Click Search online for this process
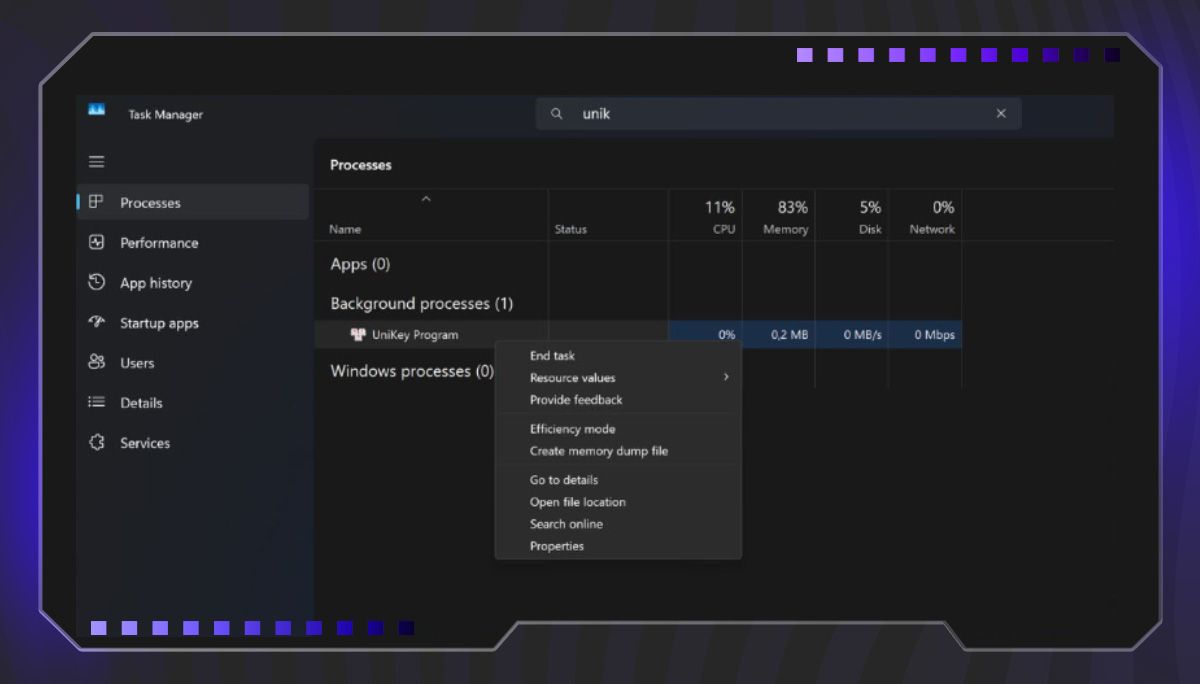 point(566,523)
